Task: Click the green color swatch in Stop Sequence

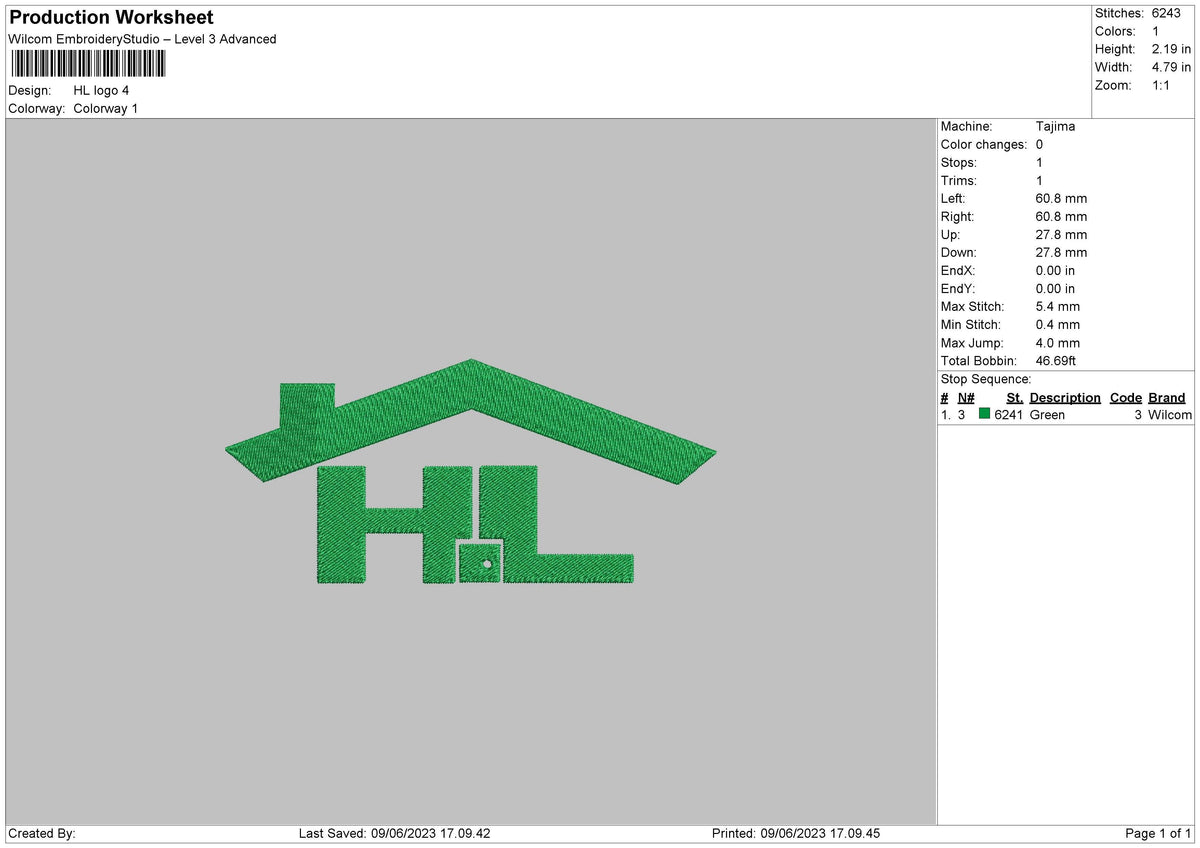Action: [x=984, y=415]
